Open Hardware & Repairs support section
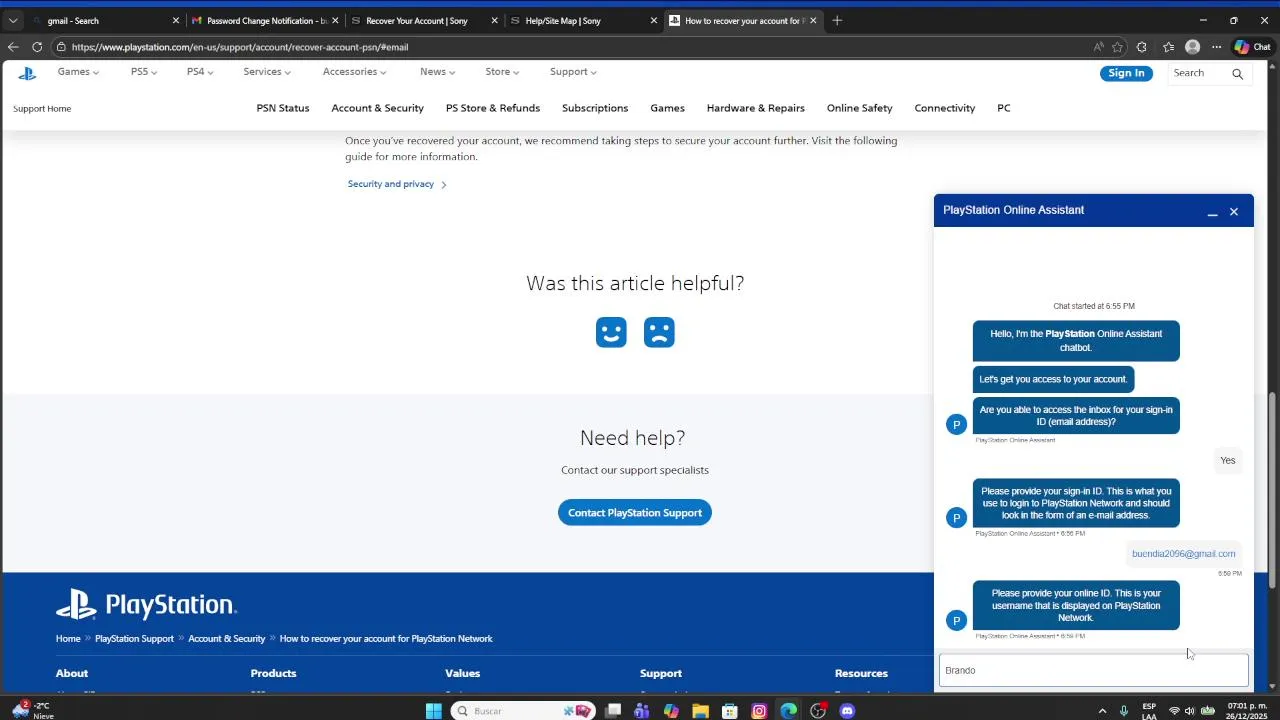Screen dimensions: 1280x720 click(755, 108)
